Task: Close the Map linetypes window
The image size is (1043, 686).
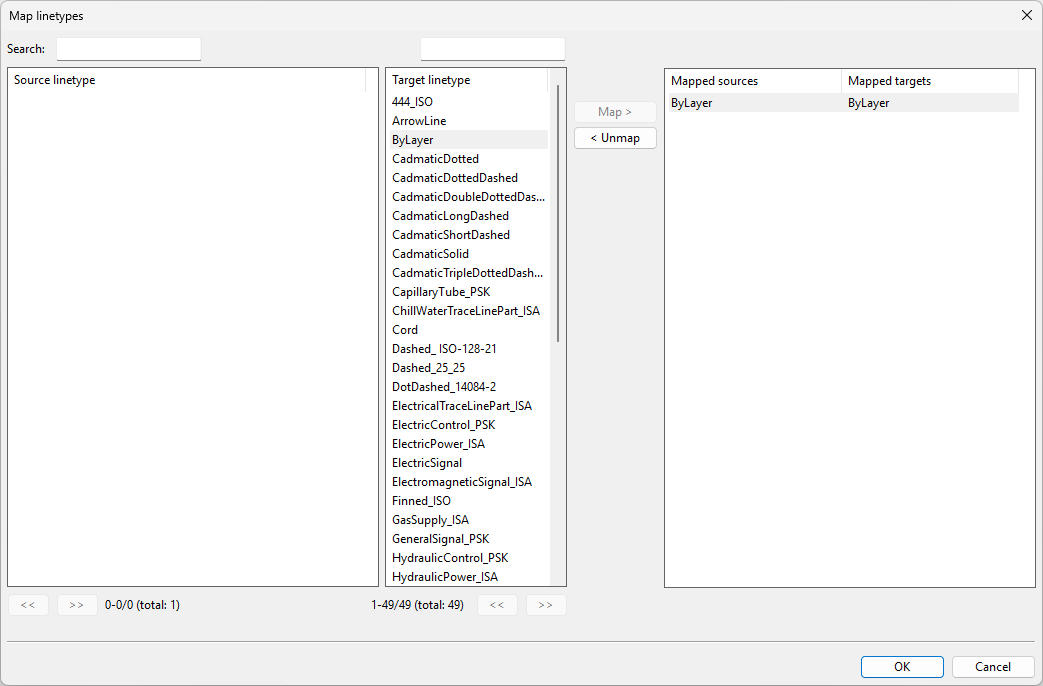Action: point(1026,15)
